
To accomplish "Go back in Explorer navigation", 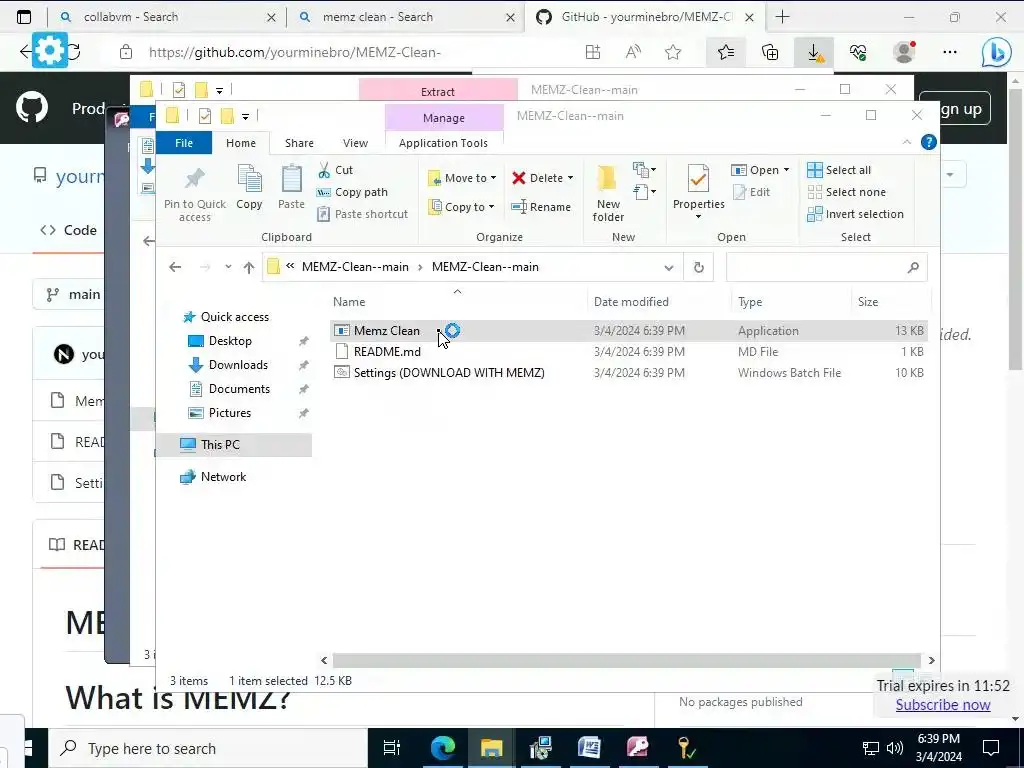I will point(175,267).
